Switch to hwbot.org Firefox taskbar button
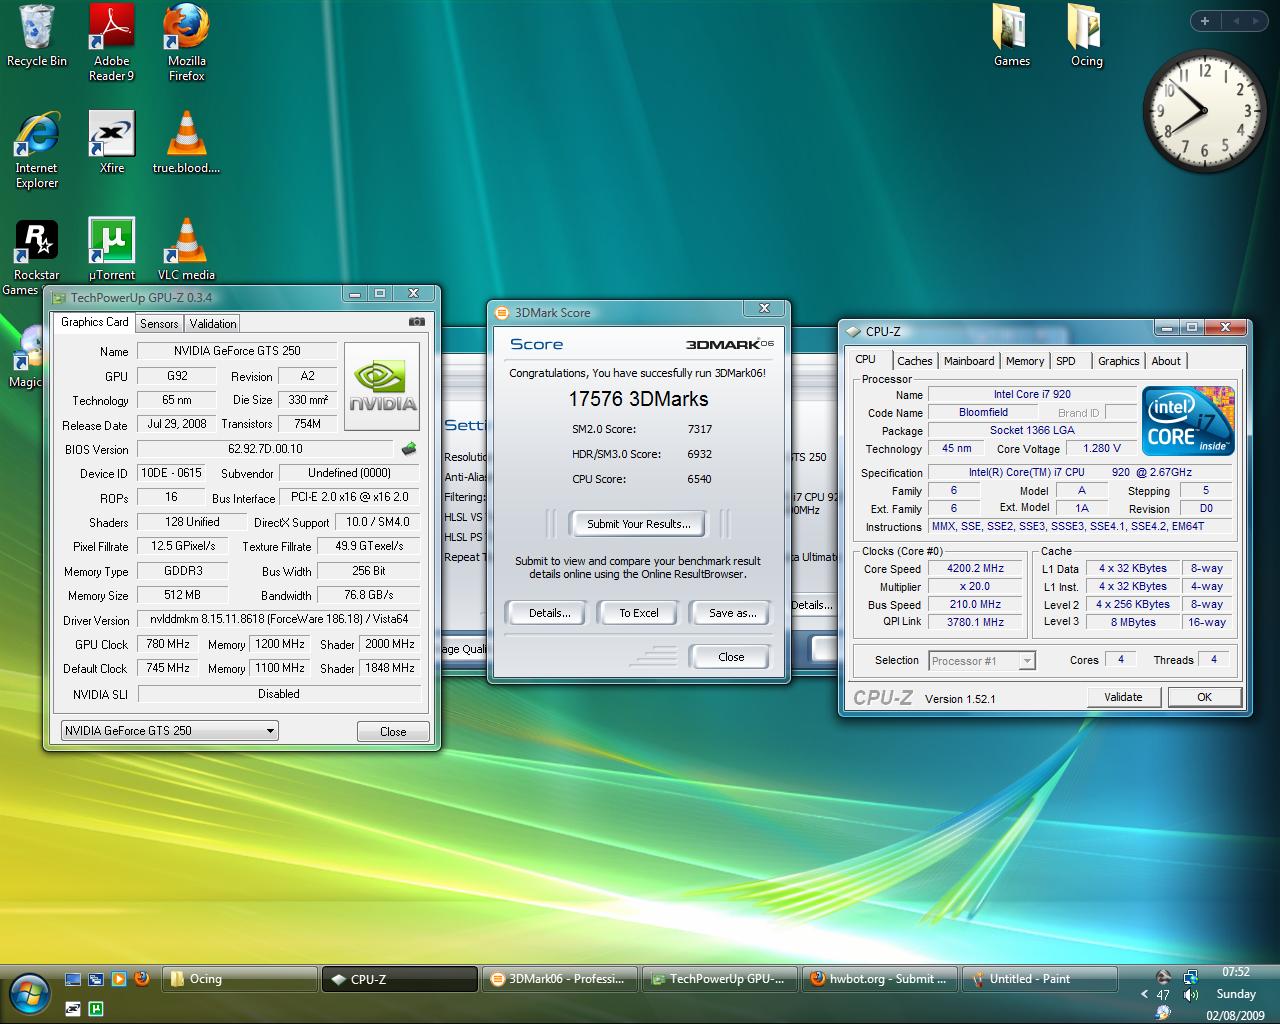The height and width of the screenshot is (1024, 1280). click(879, 979)
